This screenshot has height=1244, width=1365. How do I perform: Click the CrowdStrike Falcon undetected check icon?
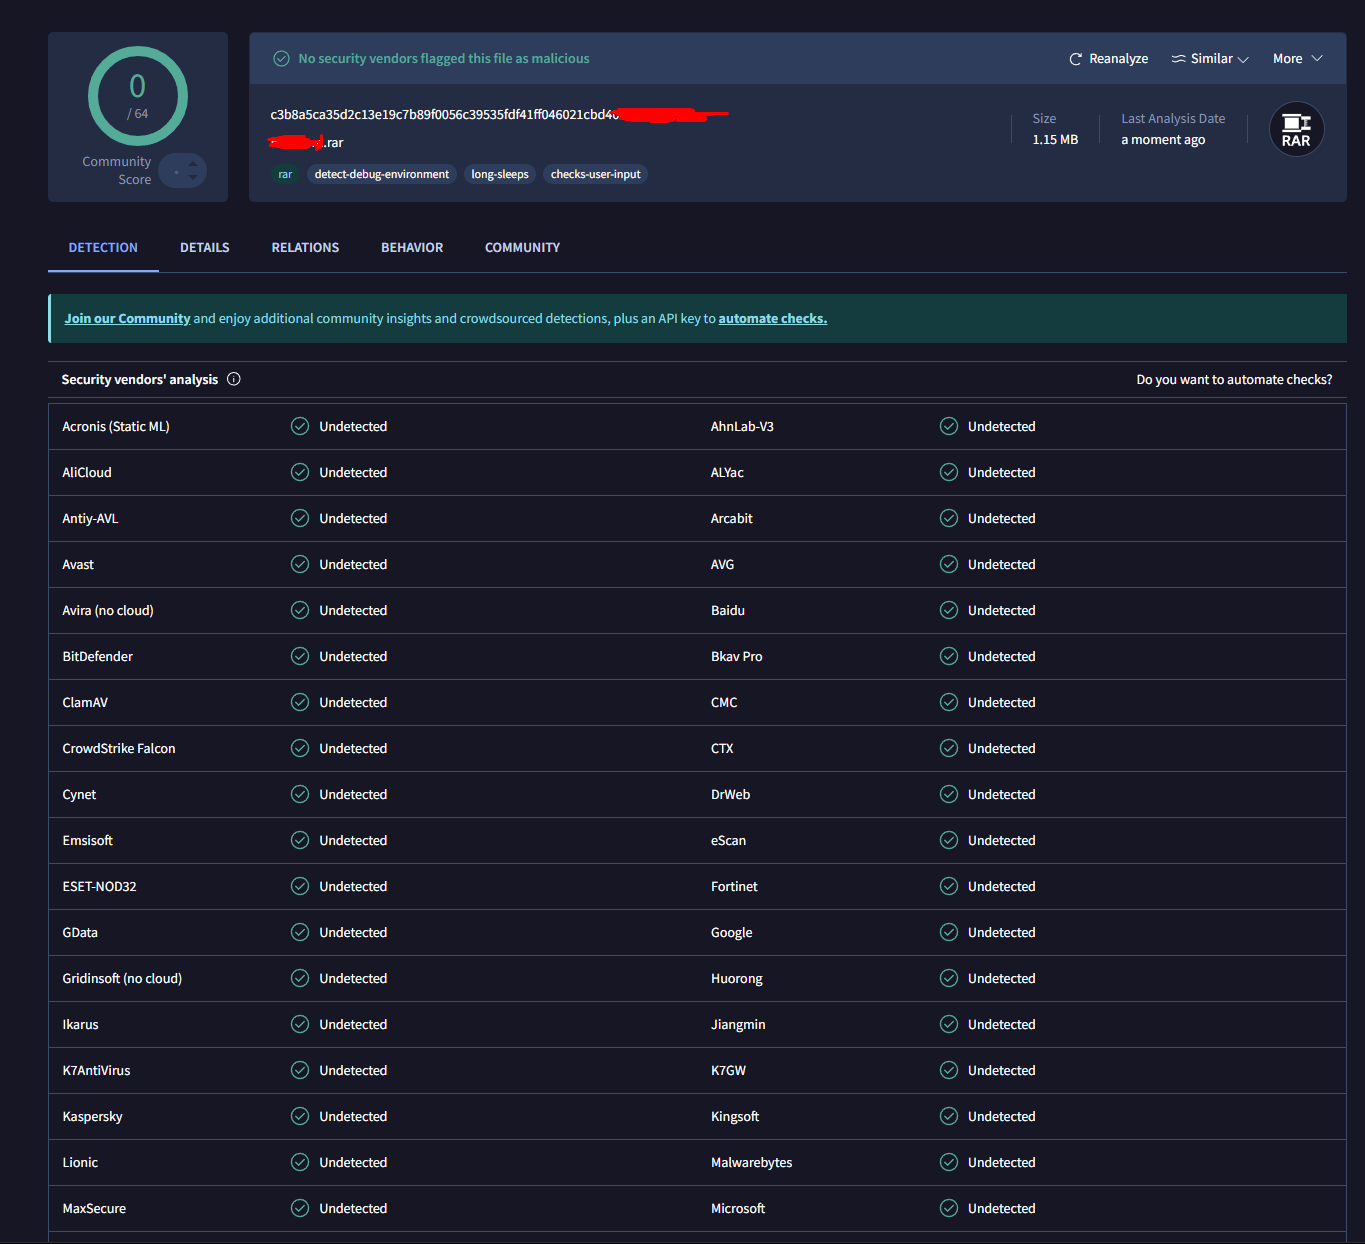click(300, 748)
